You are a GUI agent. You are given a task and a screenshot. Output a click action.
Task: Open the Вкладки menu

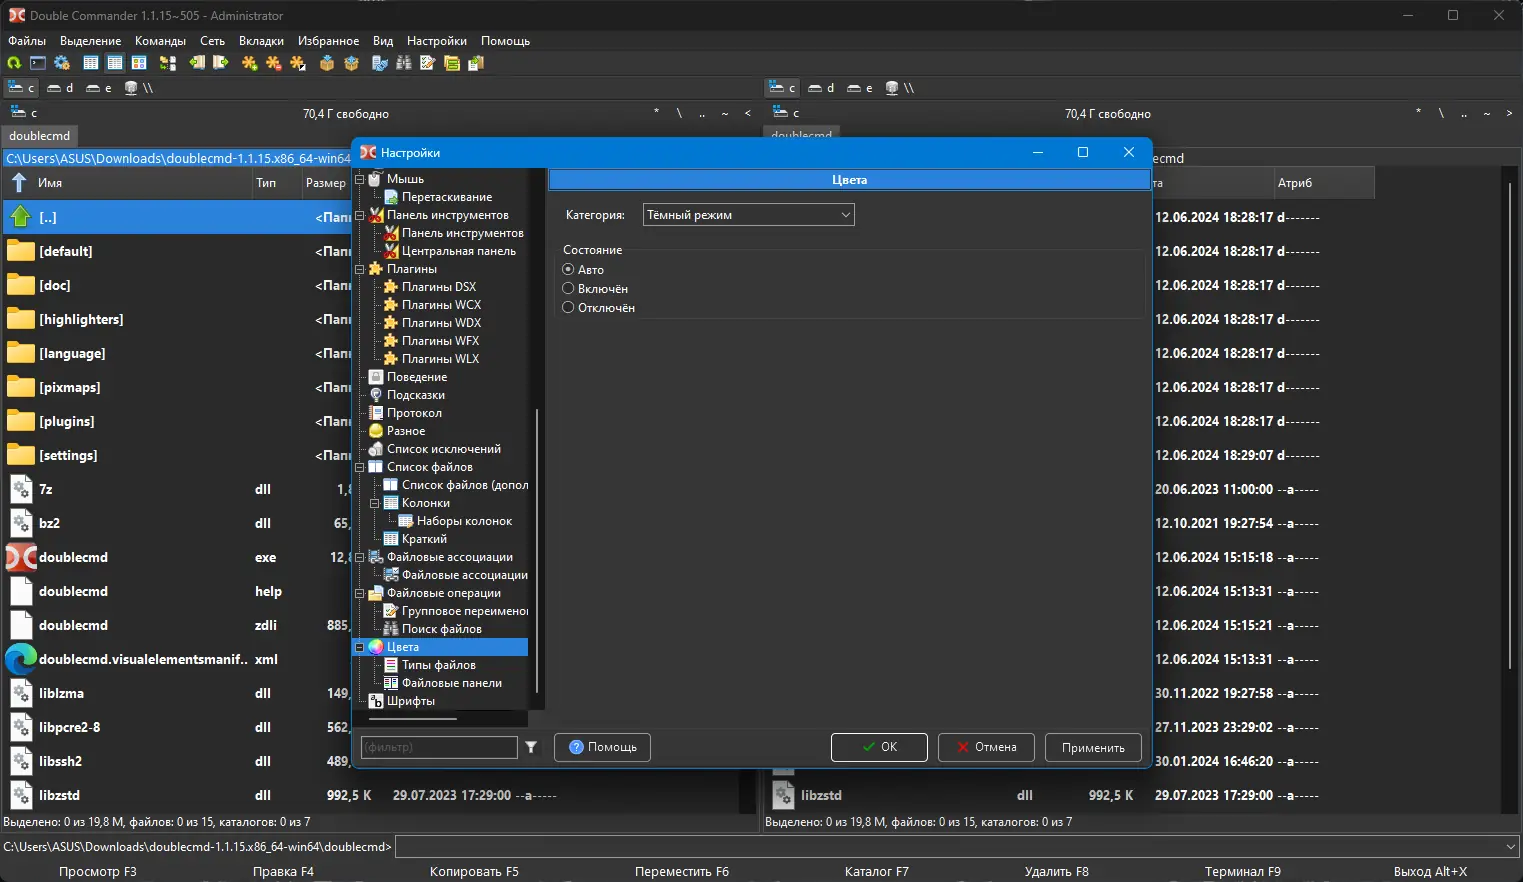tap(261, 41)
